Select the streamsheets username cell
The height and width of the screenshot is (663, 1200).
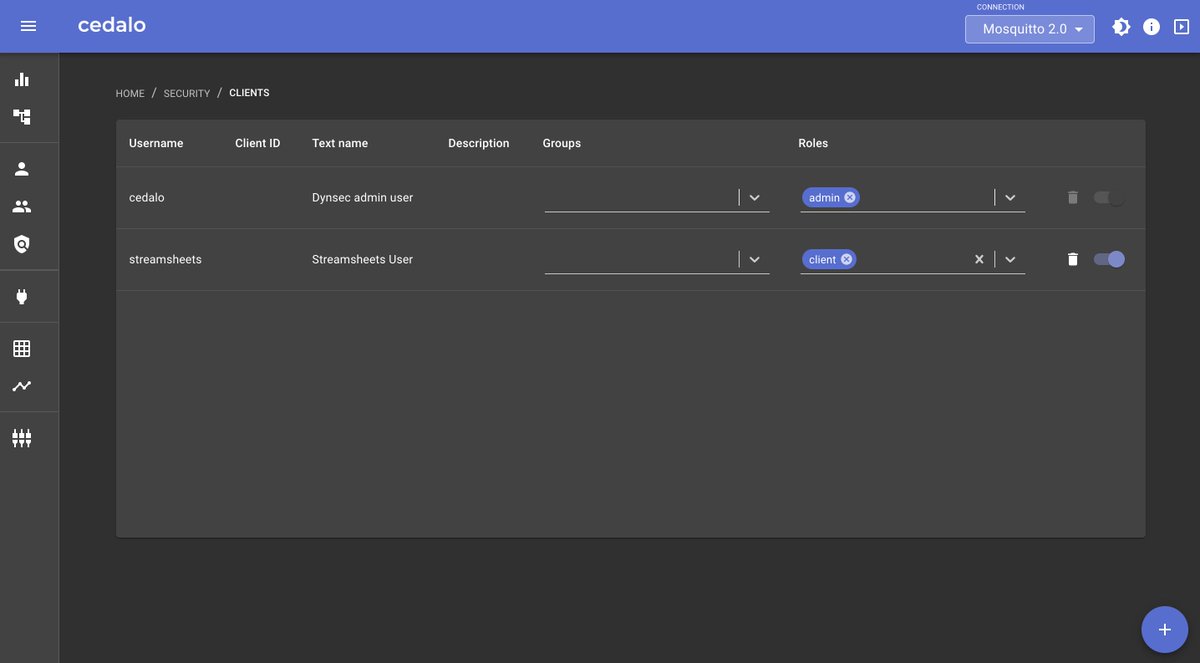pyautogui.click(x=165, y=259)
